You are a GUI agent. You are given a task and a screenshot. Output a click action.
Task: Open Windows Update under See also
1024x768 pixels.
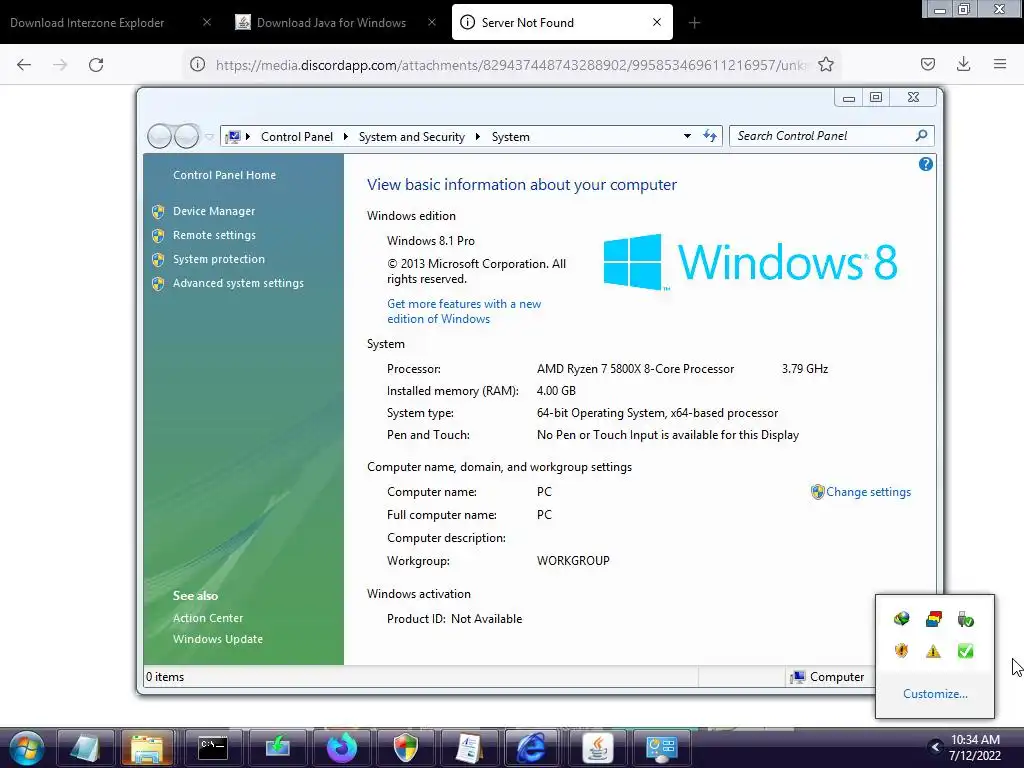click(x=217, y=639)
